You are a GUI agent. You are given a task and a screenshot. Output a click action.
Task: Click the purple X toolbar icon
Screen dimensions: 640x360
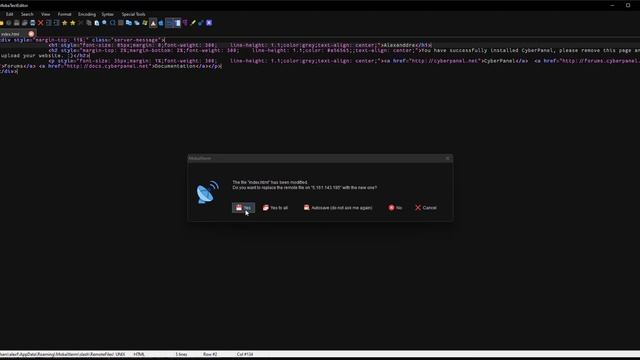[209, 23]
